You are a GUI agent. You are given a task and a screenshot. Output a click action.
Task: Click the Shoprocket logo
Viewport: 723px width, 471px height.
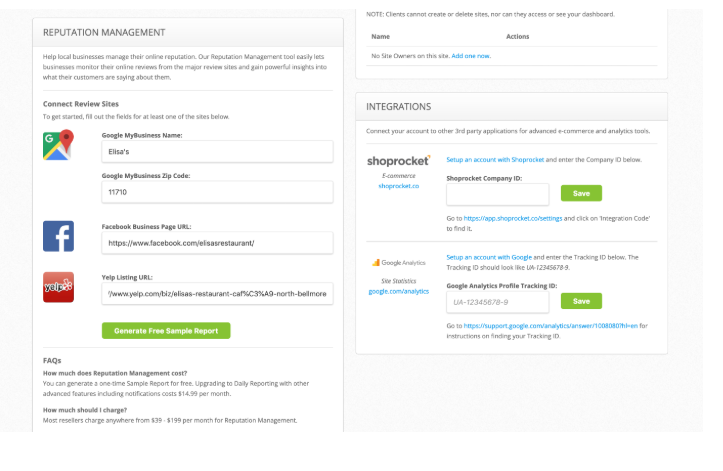398,161
